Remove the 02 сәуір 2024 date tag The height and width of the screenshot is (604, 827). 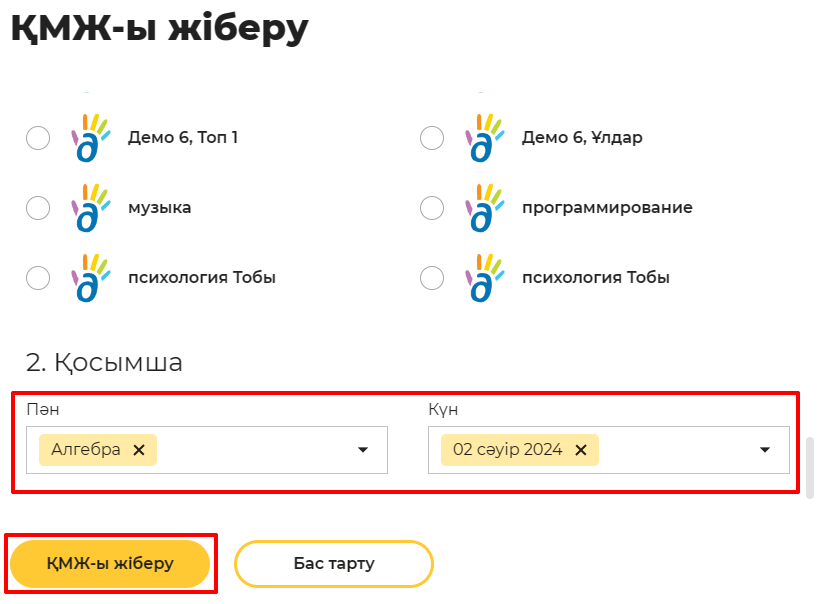[x=581, y=450]
